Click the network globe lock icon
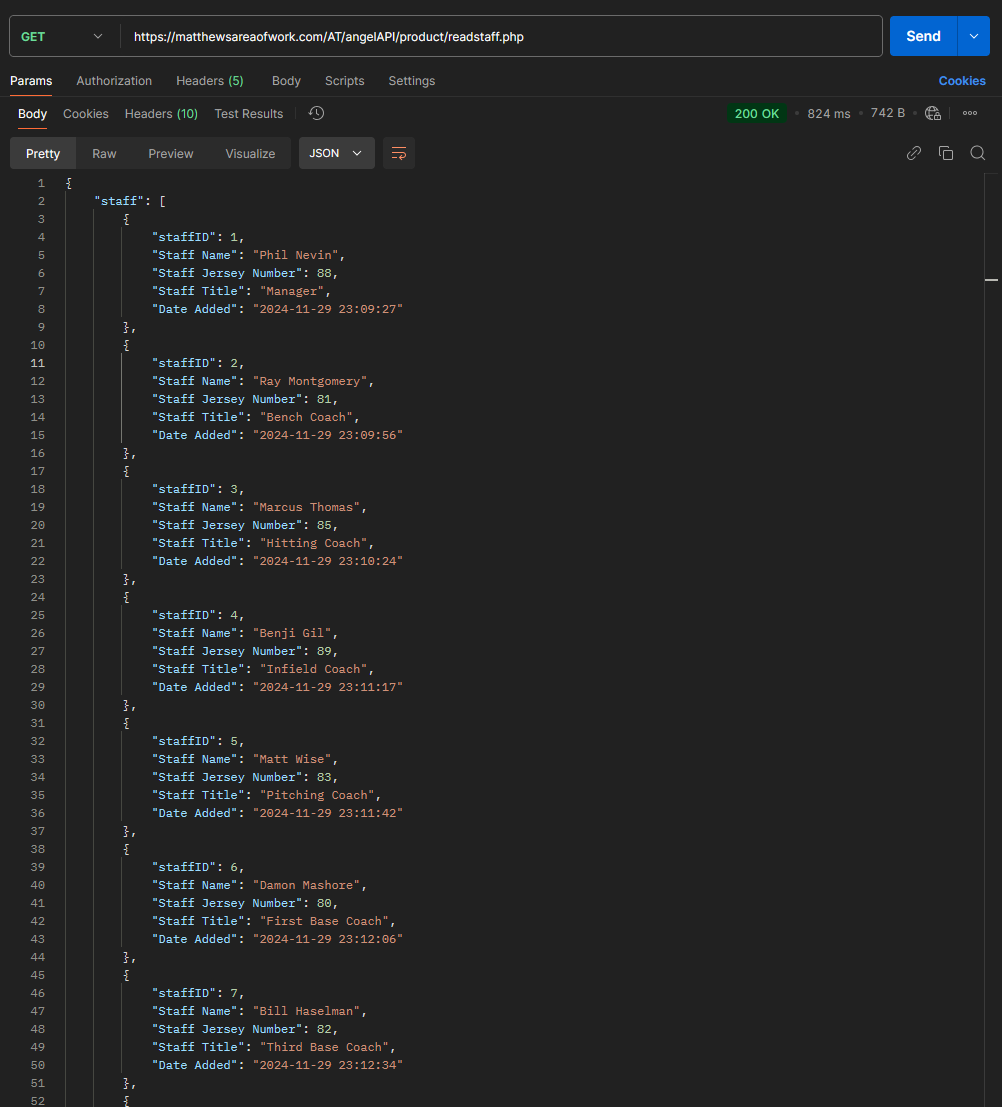The height and width of the screenshot is (1107, 1002). 933,113
